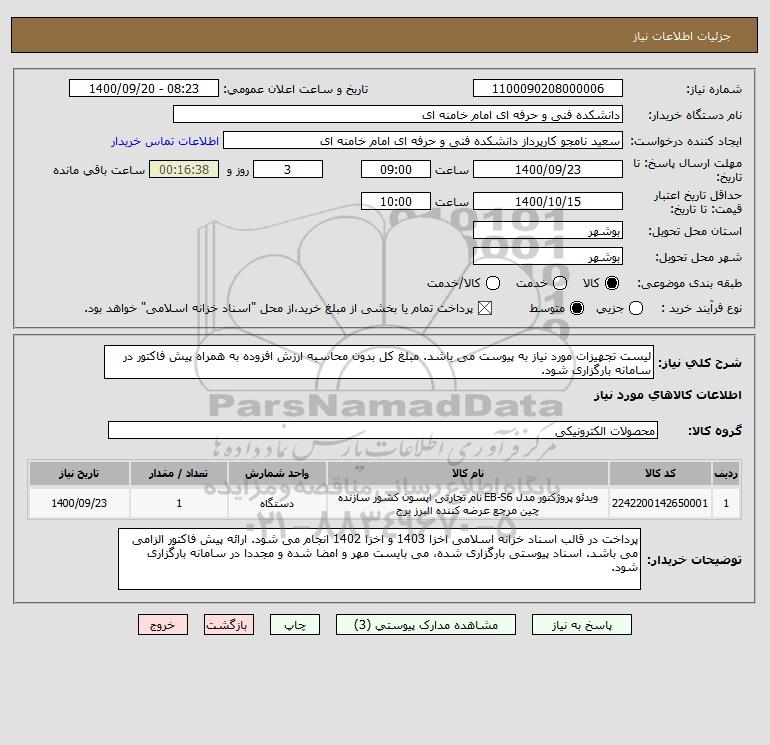The height and width of the screenshot is (745, 770).
Task: Click the response deadline date 1400/09/23 field
Action: coord(548,169)
